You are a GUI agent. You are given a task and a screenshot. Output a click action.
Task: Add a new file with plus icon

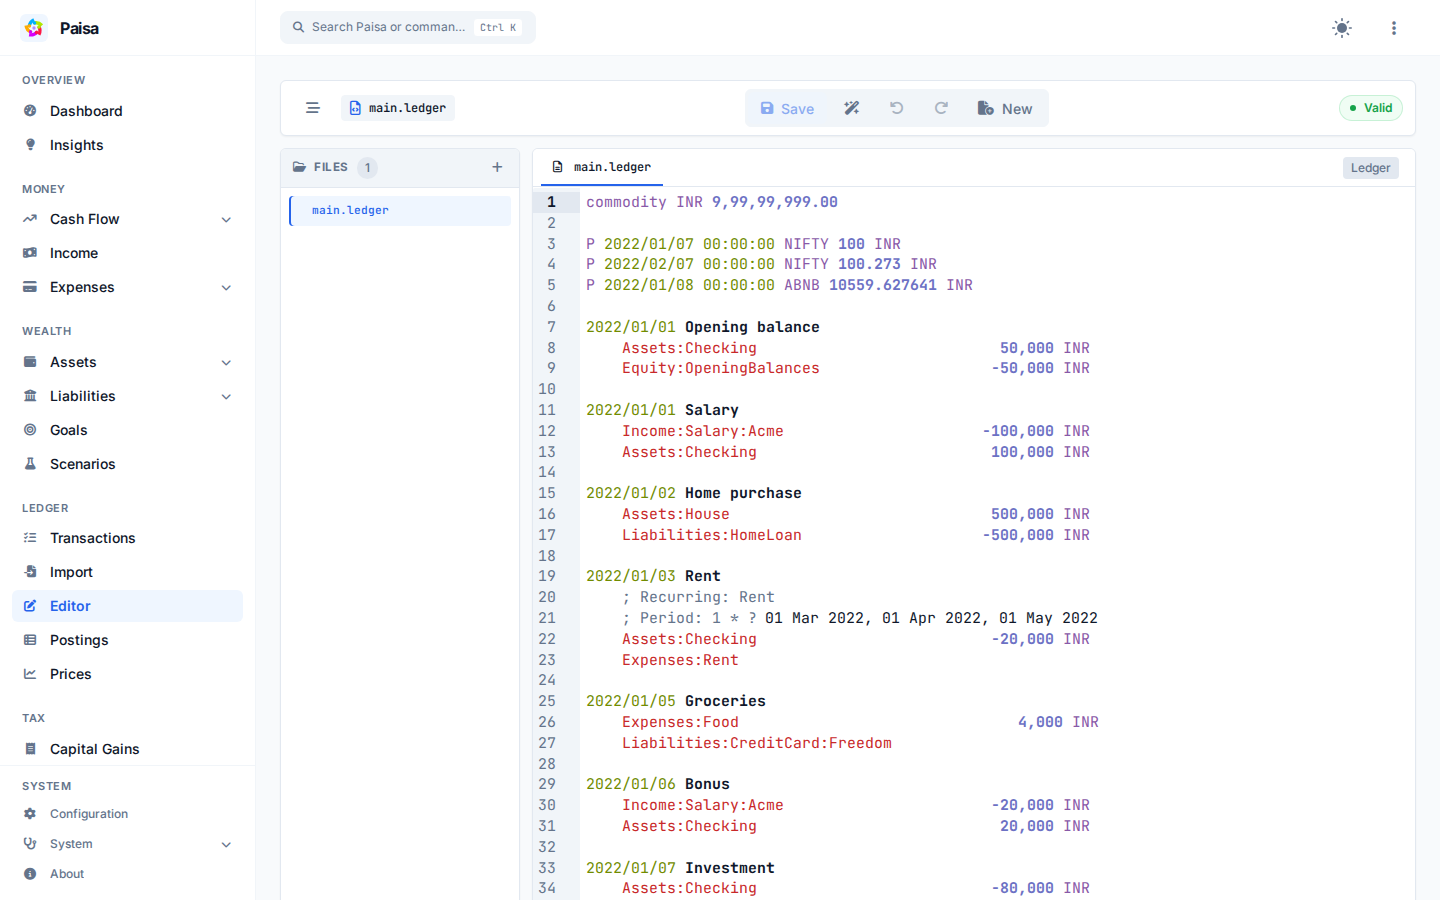click(x=497, y=167)
